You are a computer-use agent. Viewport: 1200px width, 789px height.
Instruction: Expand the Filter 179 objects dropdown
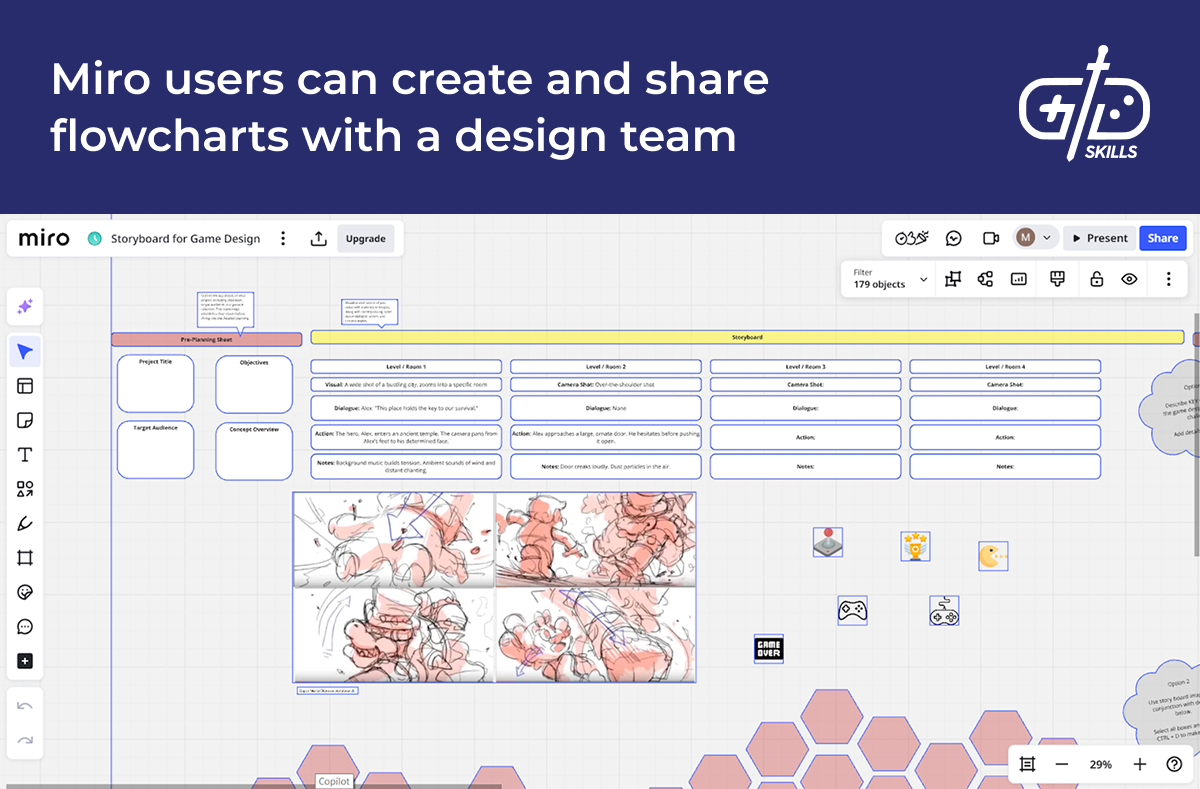[x=889, y=279]
